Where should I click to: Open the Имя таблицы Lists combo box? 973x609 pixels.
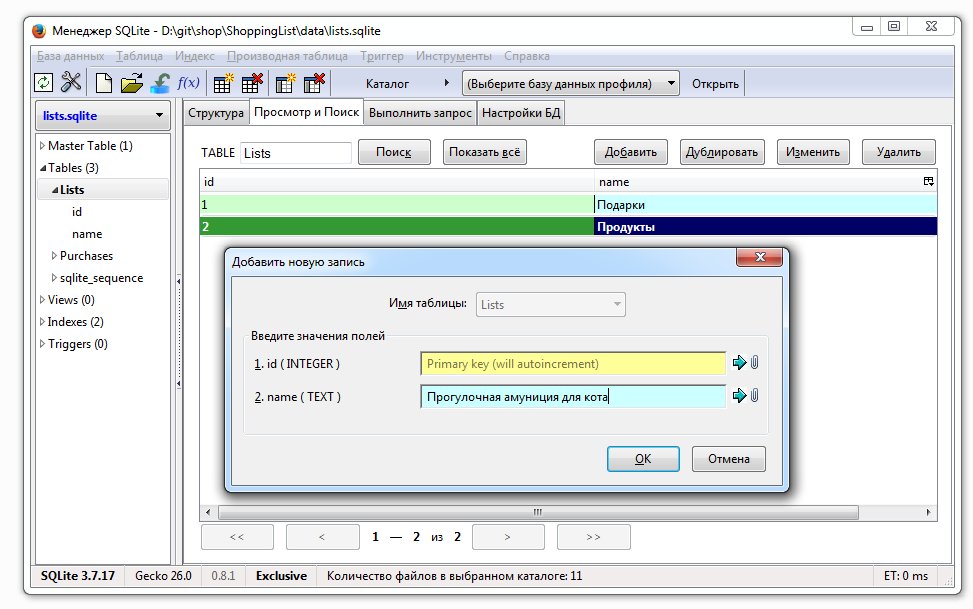tap(550, 304)
